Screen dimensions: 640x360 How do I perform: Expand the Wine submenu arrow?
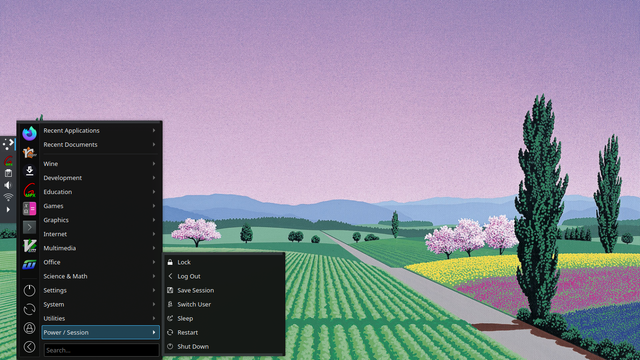pos(154,164)
